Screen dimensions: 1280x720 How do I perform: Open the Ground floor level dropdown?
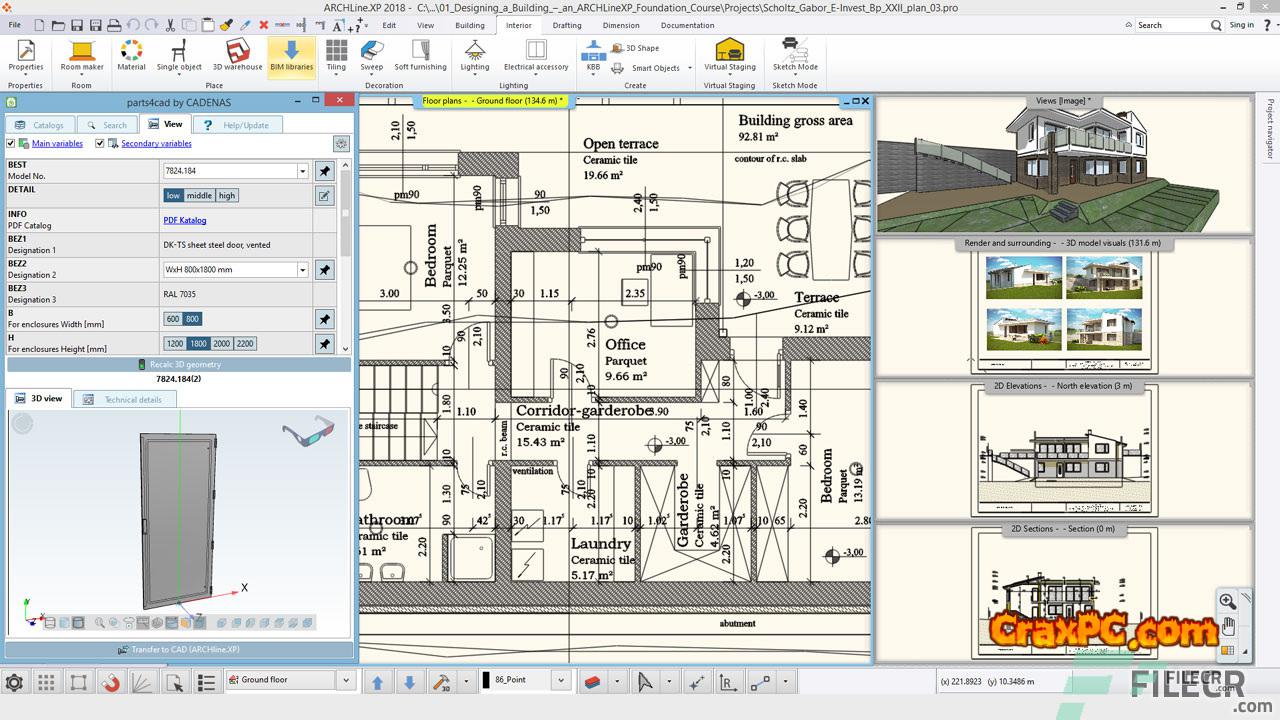pyautogui.click(x=346, y=680)
